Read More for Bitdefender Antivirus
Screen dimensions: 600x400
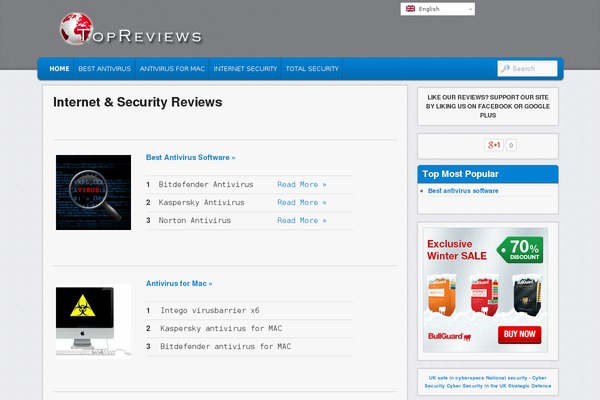pos(302,184)
